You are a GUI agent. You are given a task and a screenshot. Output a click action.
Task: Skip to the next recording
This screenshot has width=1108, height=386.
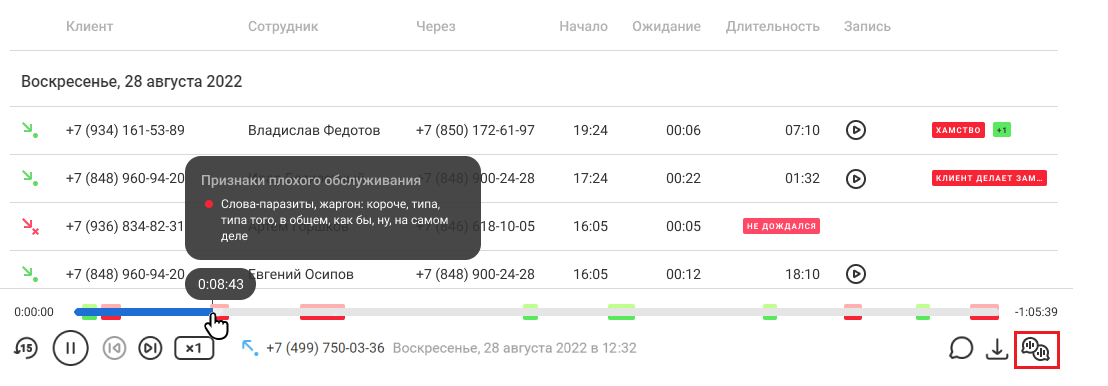[x=151, y=348]
